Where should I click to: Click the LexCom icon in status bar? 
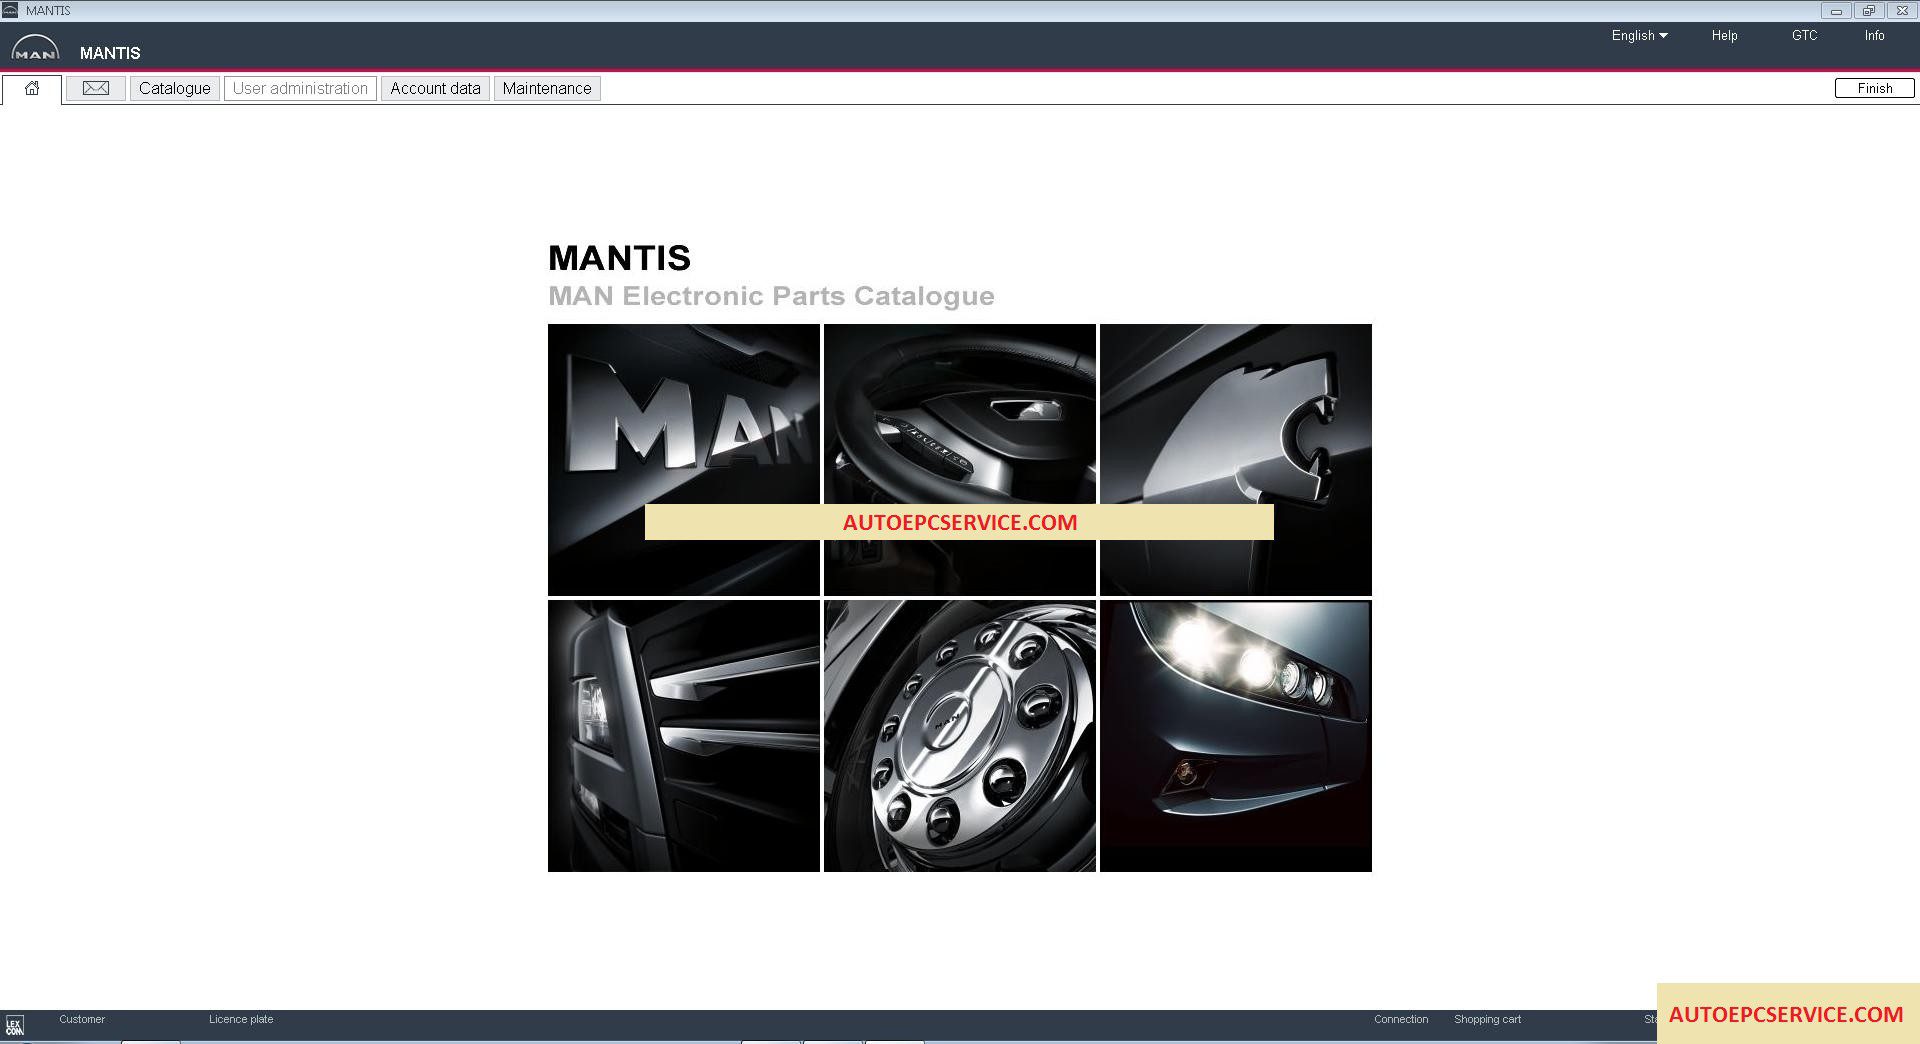point(14,1026)
